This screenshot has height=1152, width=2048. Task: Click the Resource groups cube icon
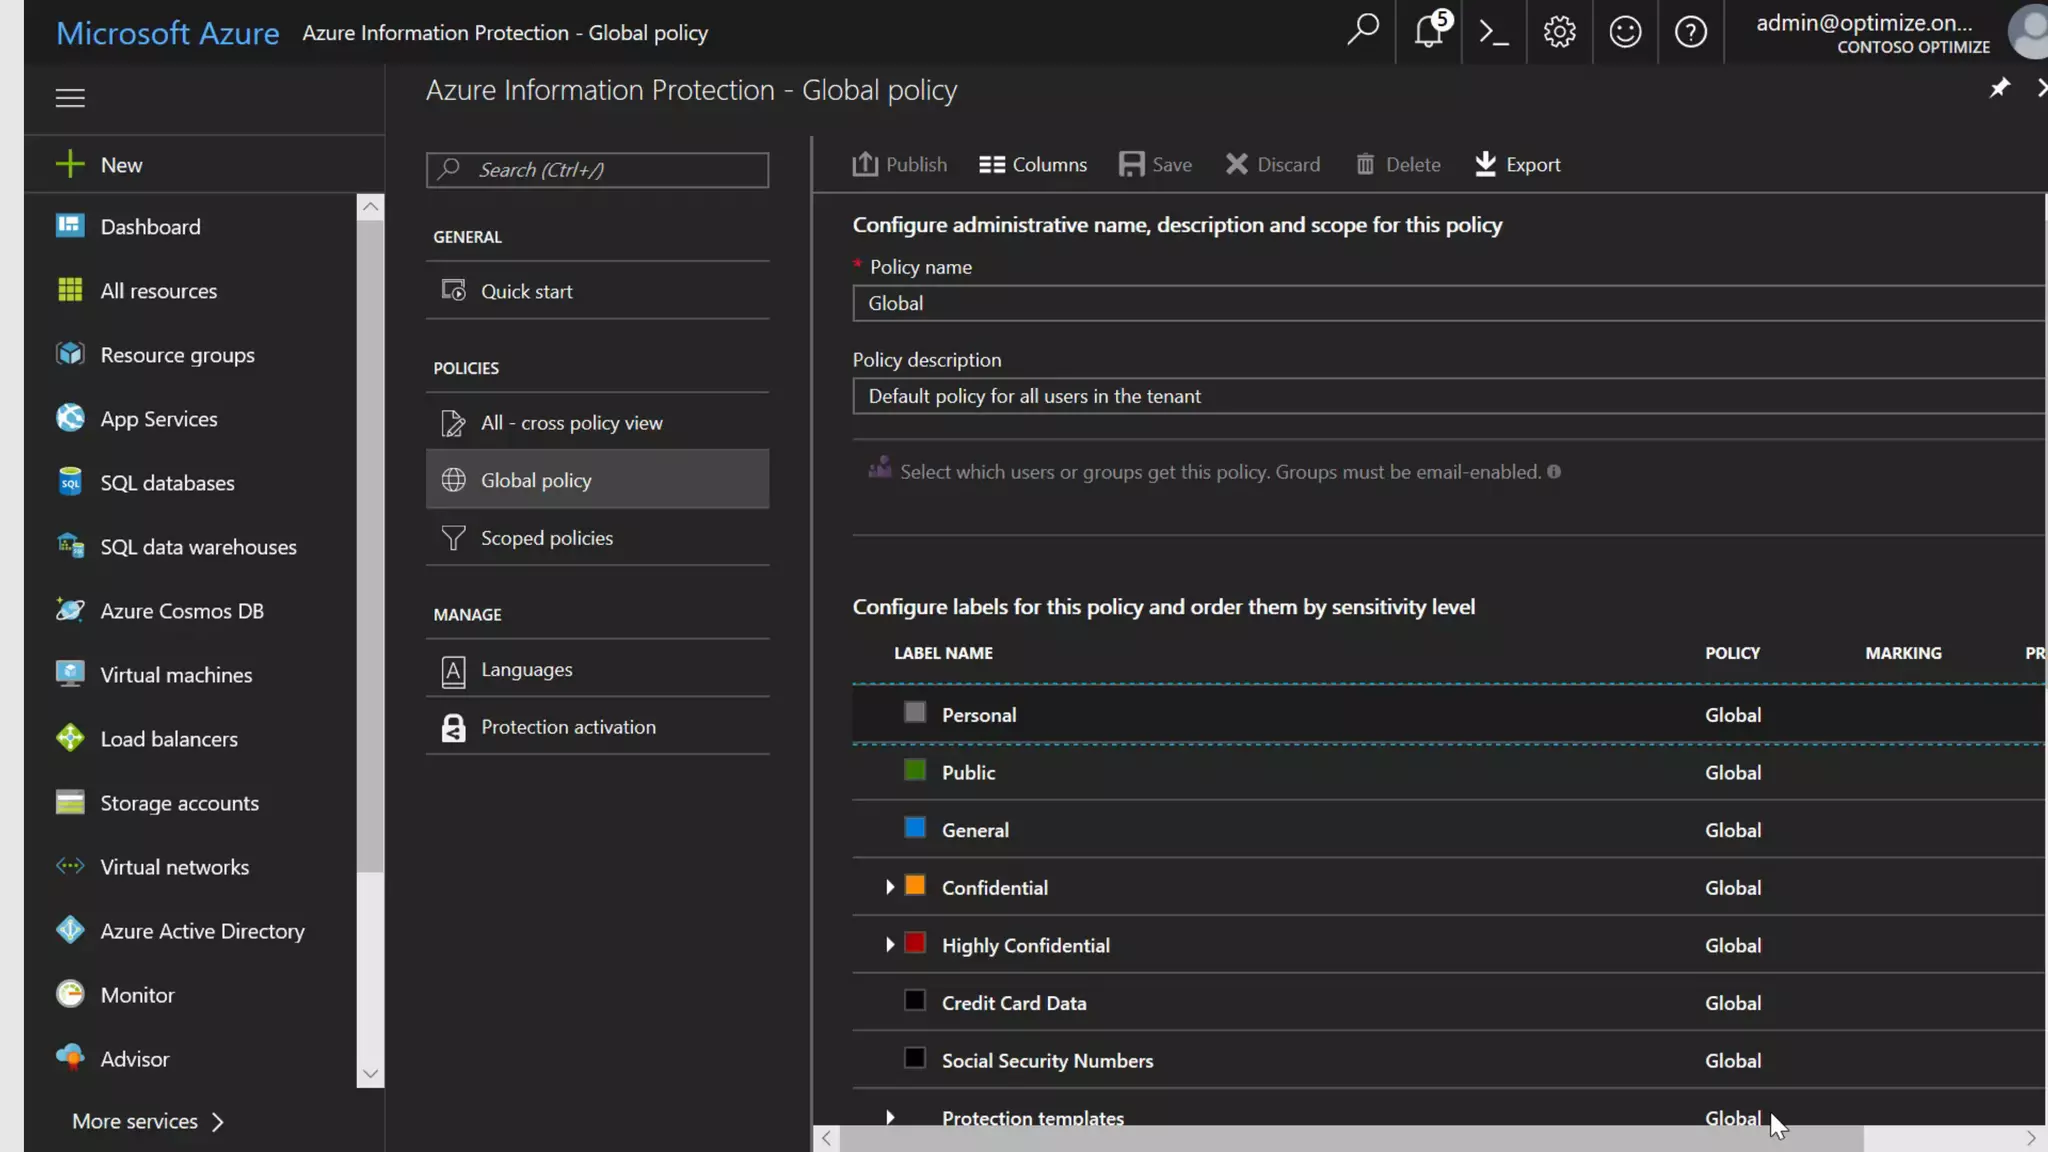pos(70,354)
